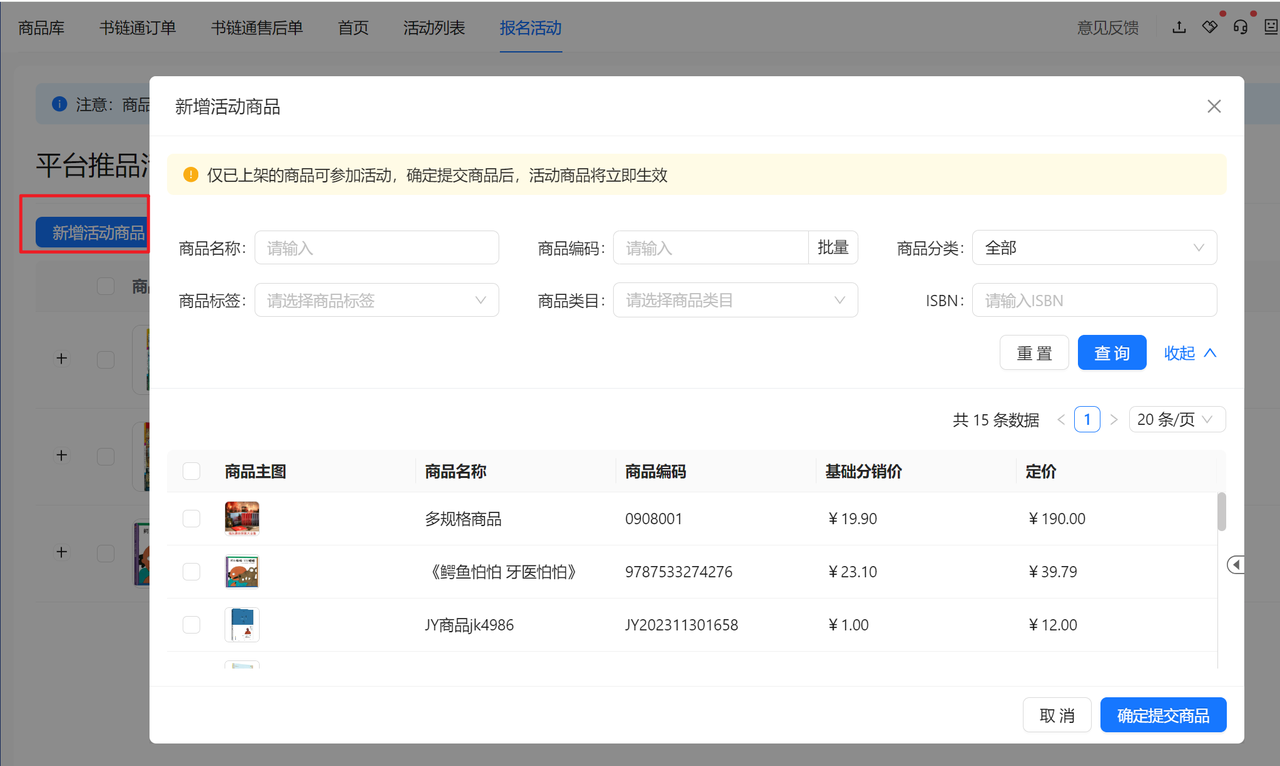The width and height of the screenshot is (1280, 766).
Task: Focus the ISBN input field
Action: click(x=1095, y=300)
